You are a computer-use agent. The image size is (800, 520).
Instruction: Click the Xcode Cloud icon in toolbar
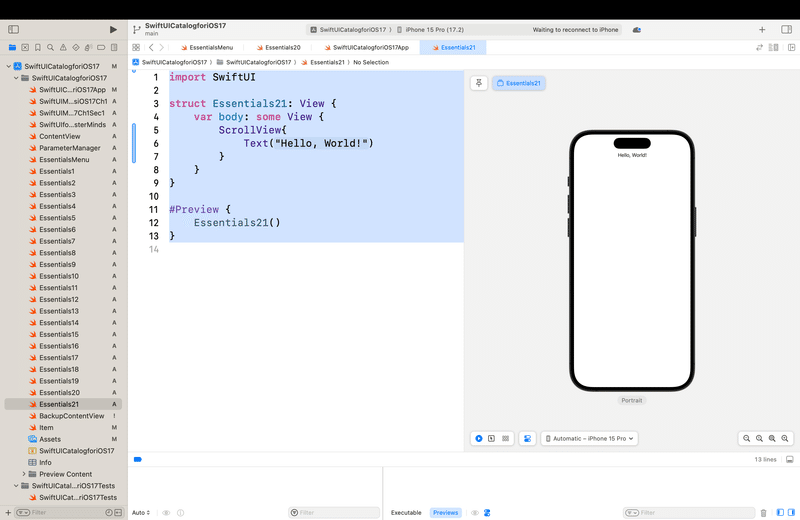pos(637,30)
